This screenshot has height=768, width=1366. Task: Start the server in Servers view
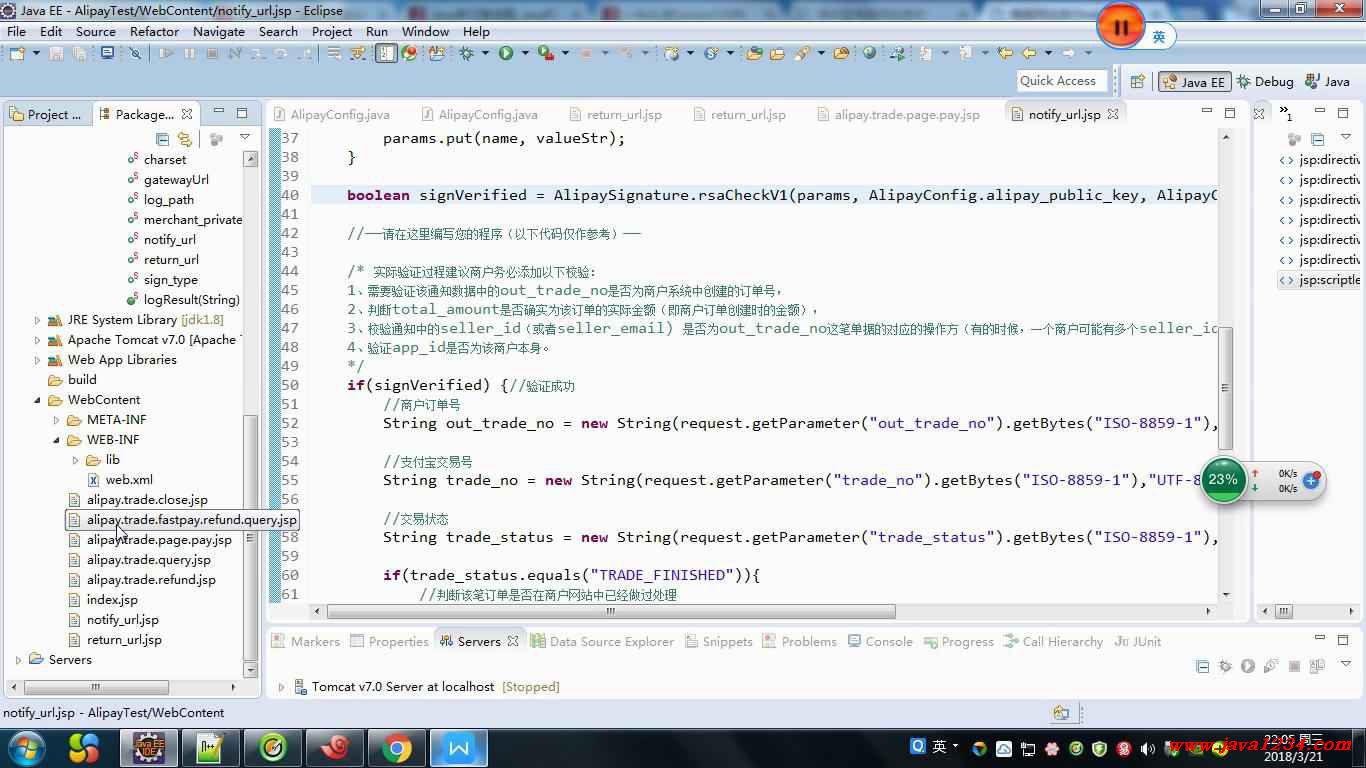coord(1248,666)
